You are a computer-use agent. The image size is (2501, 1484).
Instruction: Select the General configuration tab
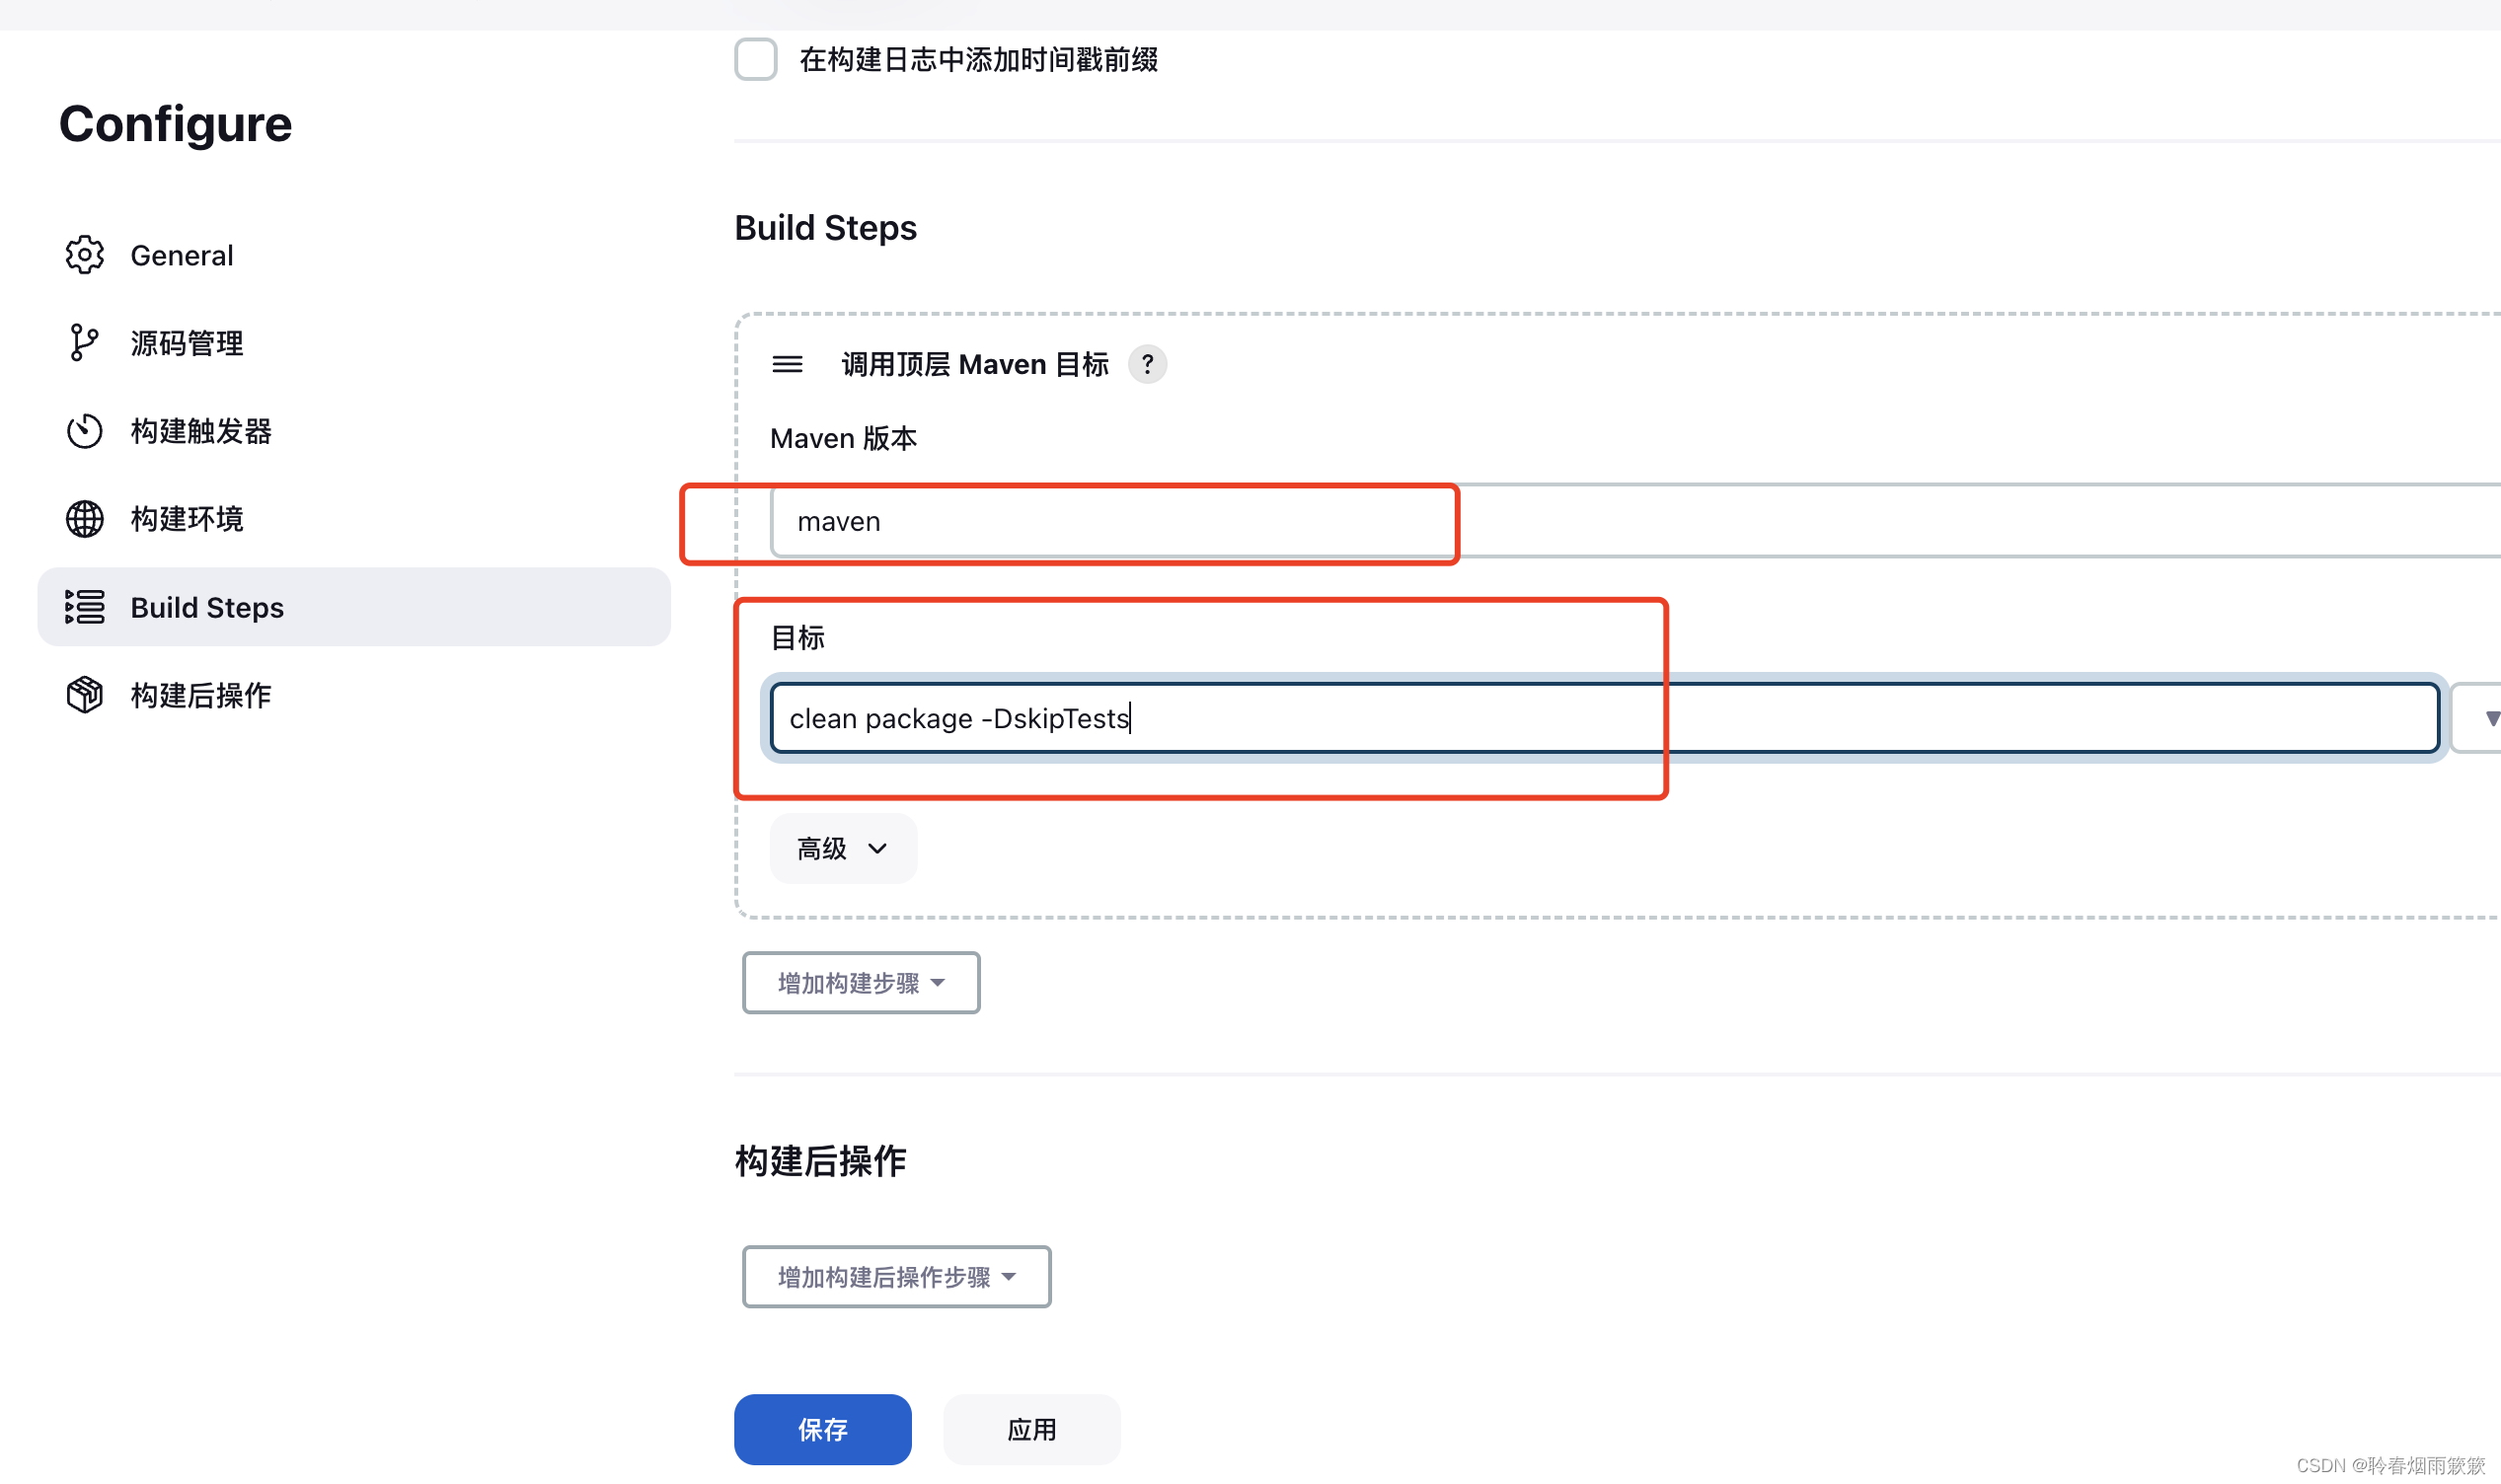(181, 255)
